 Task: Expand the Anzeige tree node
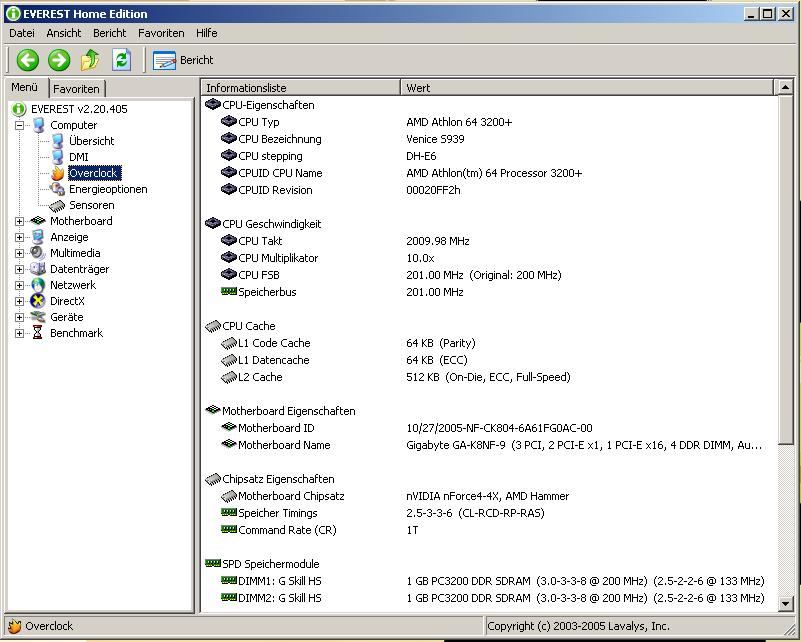tap(19, 237)
